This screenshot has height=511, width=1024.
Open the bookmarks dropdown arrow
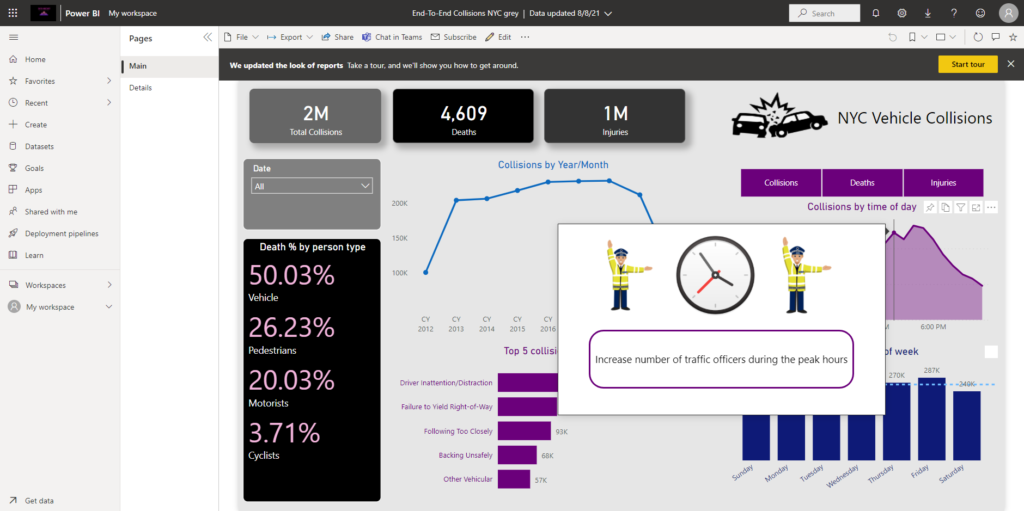point(924,37)
